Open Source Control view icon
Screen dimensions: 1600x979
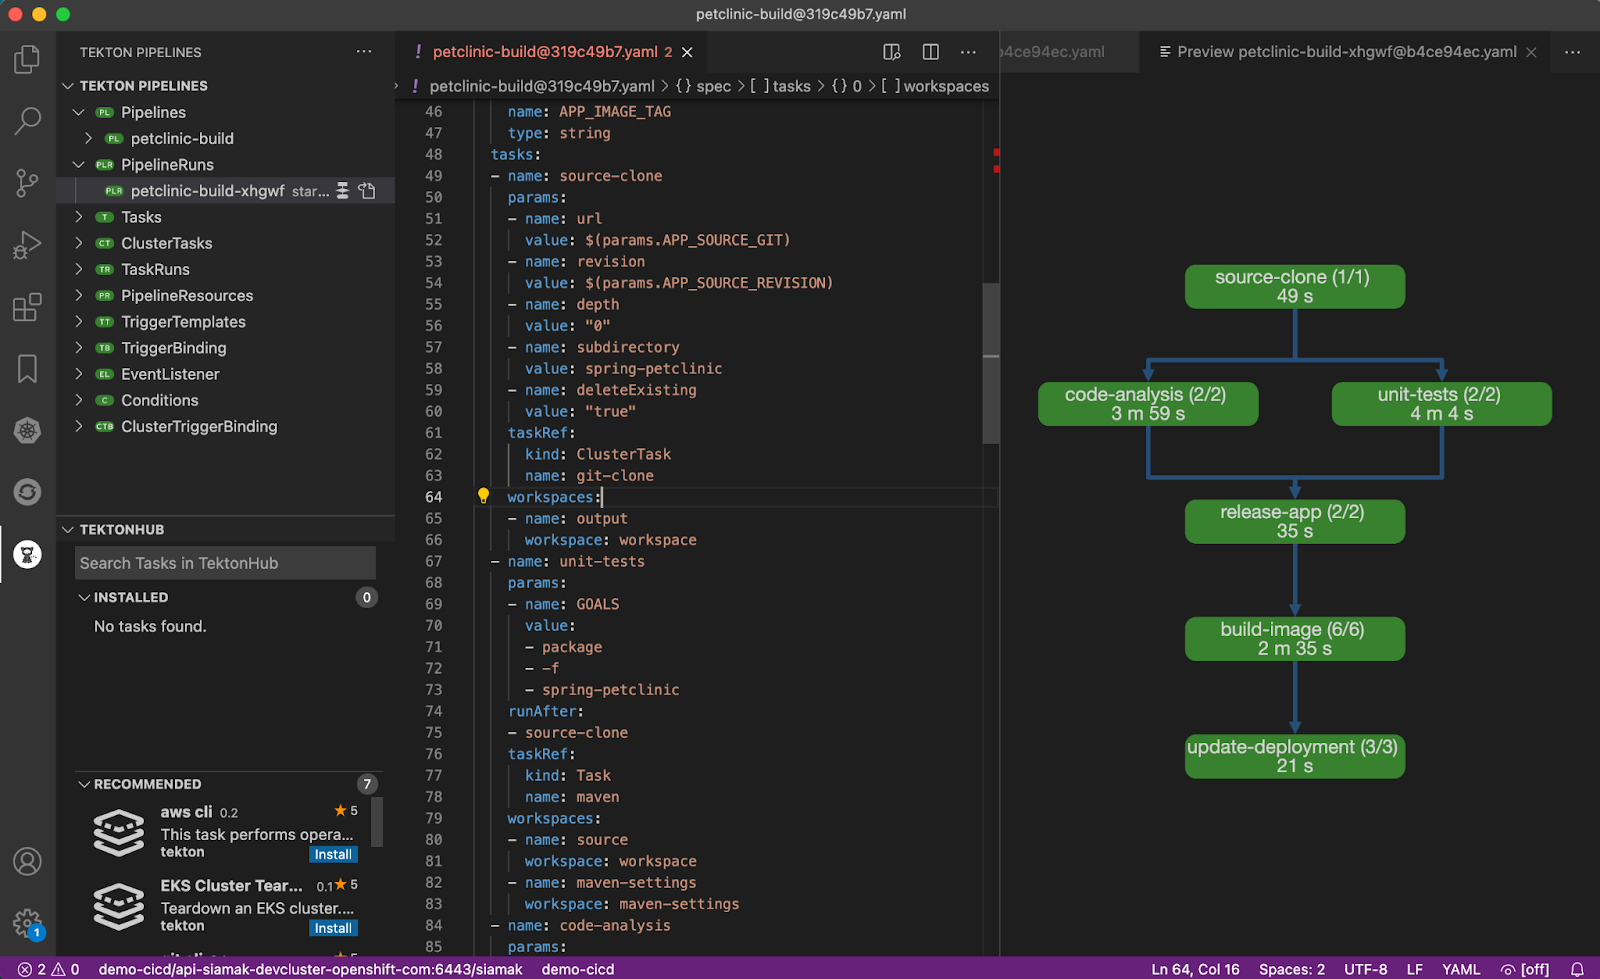coord(27,183)
